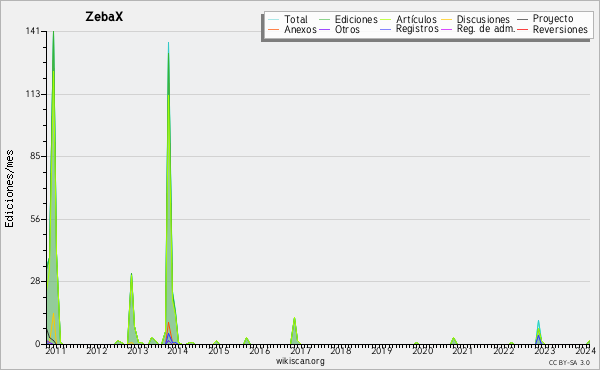Click the CC BY-SA 3.0 license text
Image resolution: width=600 pixels, height=370 pixels.
pyautogui.click(x=569, y=362)
